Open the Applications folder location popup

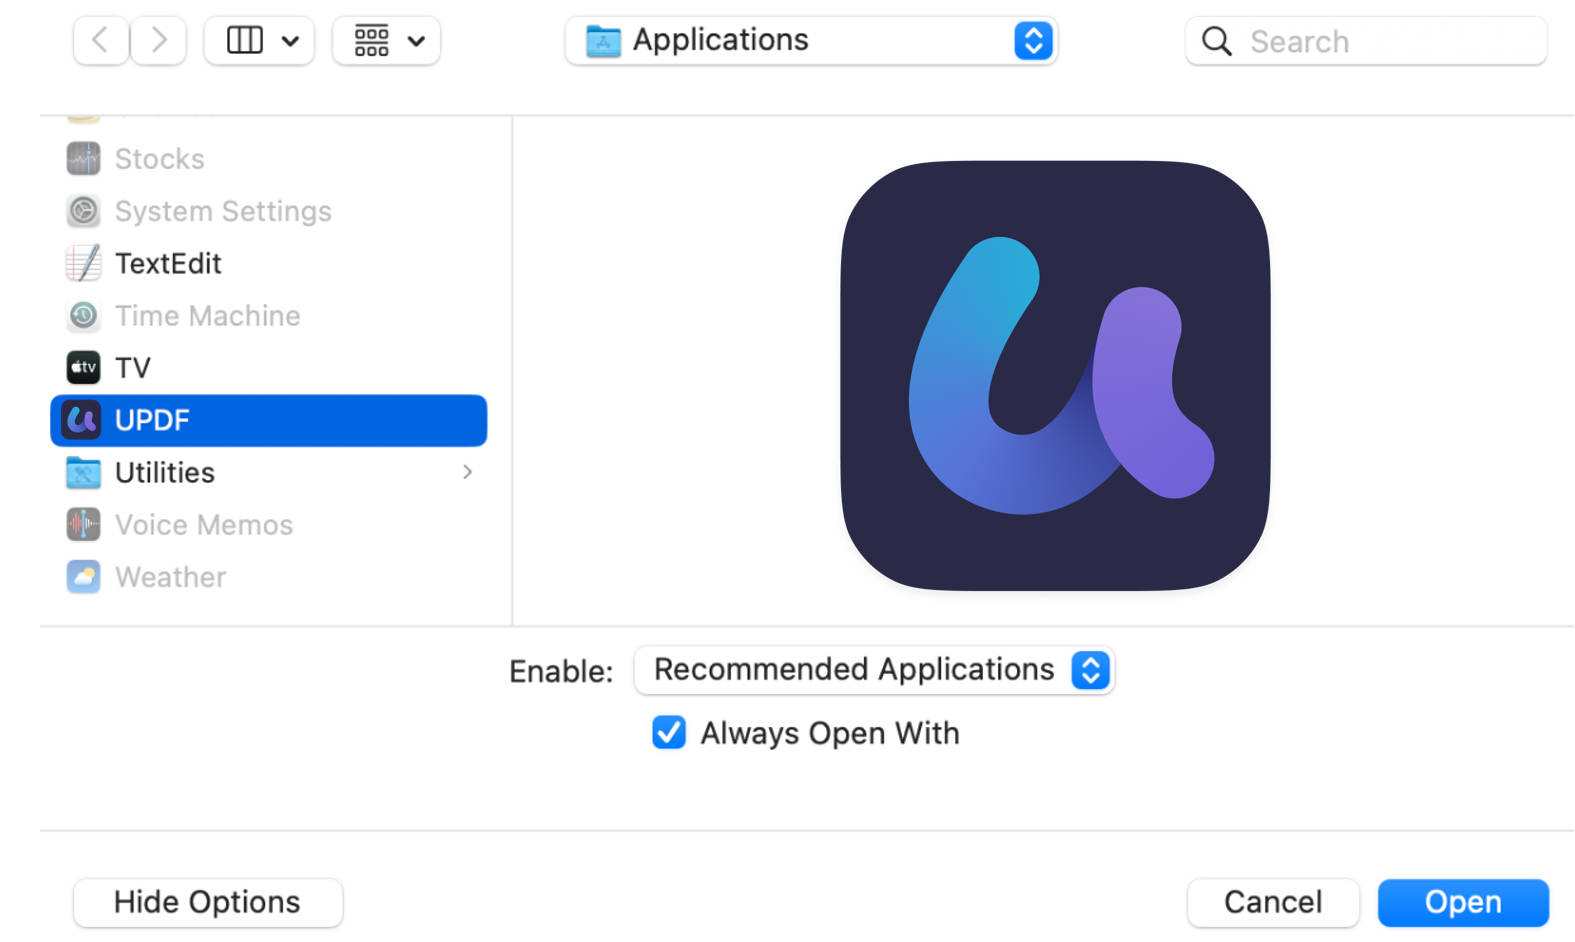pyautogui.click(x=811, y=41)
